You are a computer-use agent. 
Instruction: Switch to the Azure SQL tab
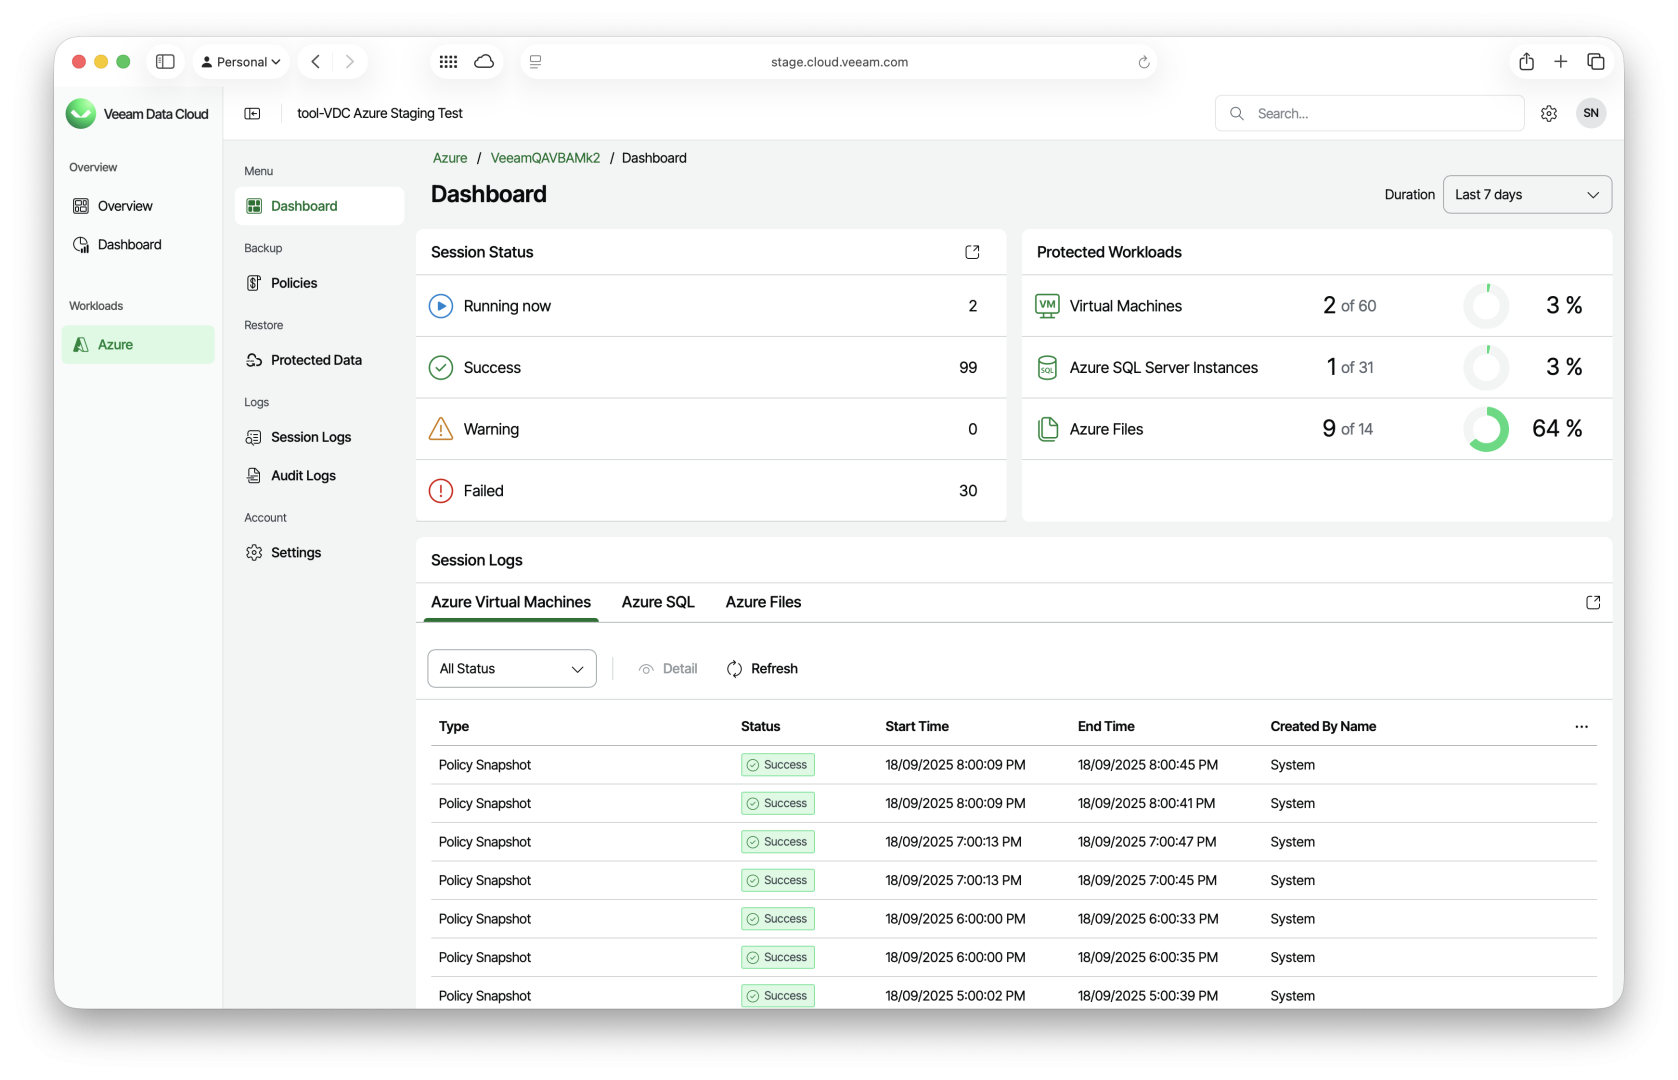(658, 602)
